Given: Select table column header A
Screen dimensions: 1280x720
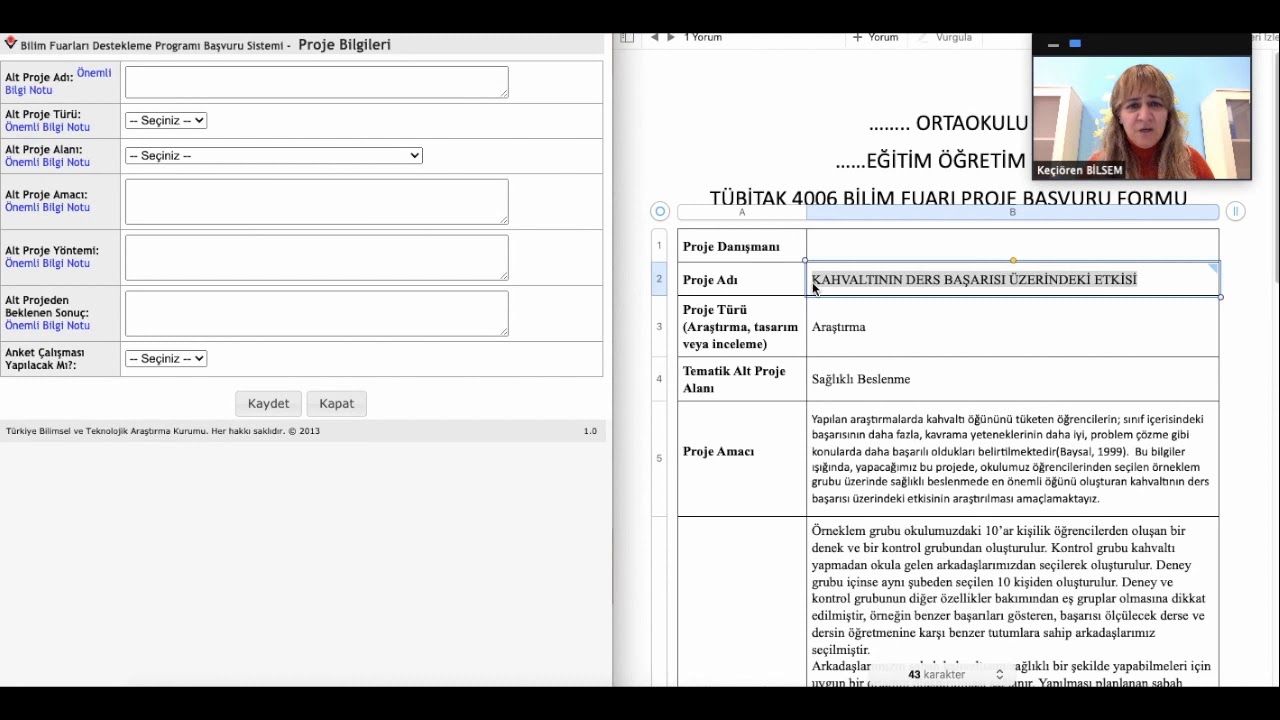Looking at the screenshot, I should pyautogui.click(x=742, y=212).
